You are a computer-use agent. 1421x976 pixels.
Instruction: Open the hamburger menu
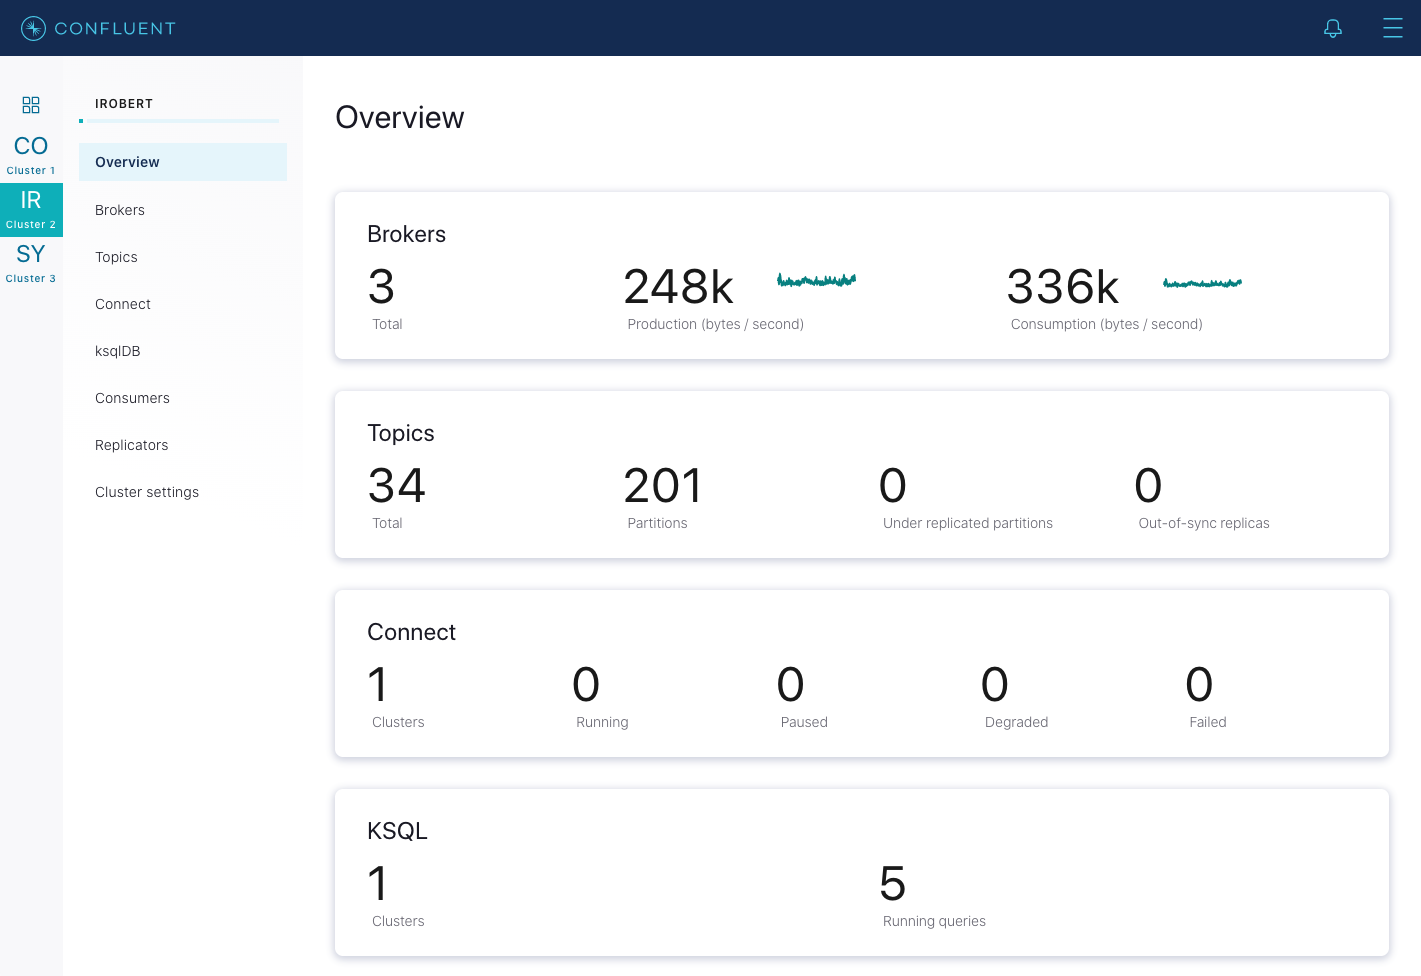1392,28
